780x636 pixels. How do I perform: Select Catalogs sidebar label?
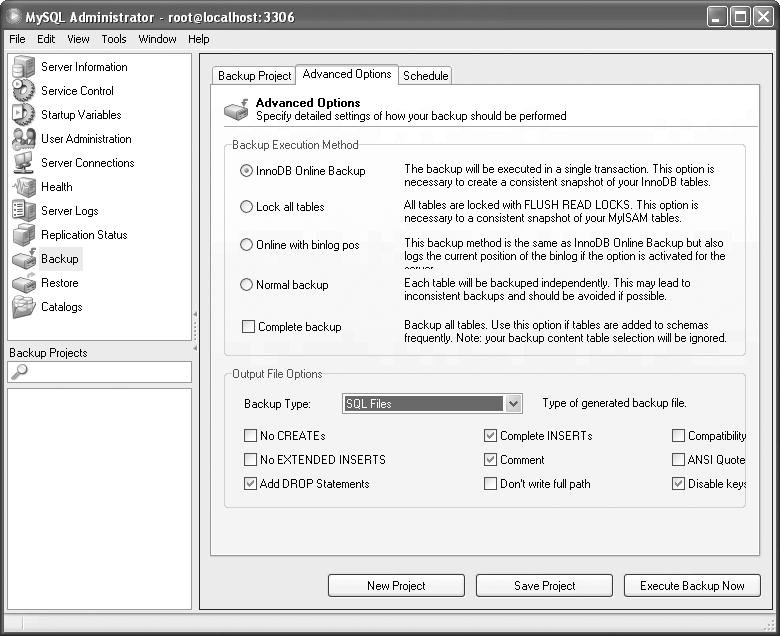click(62, 307)
